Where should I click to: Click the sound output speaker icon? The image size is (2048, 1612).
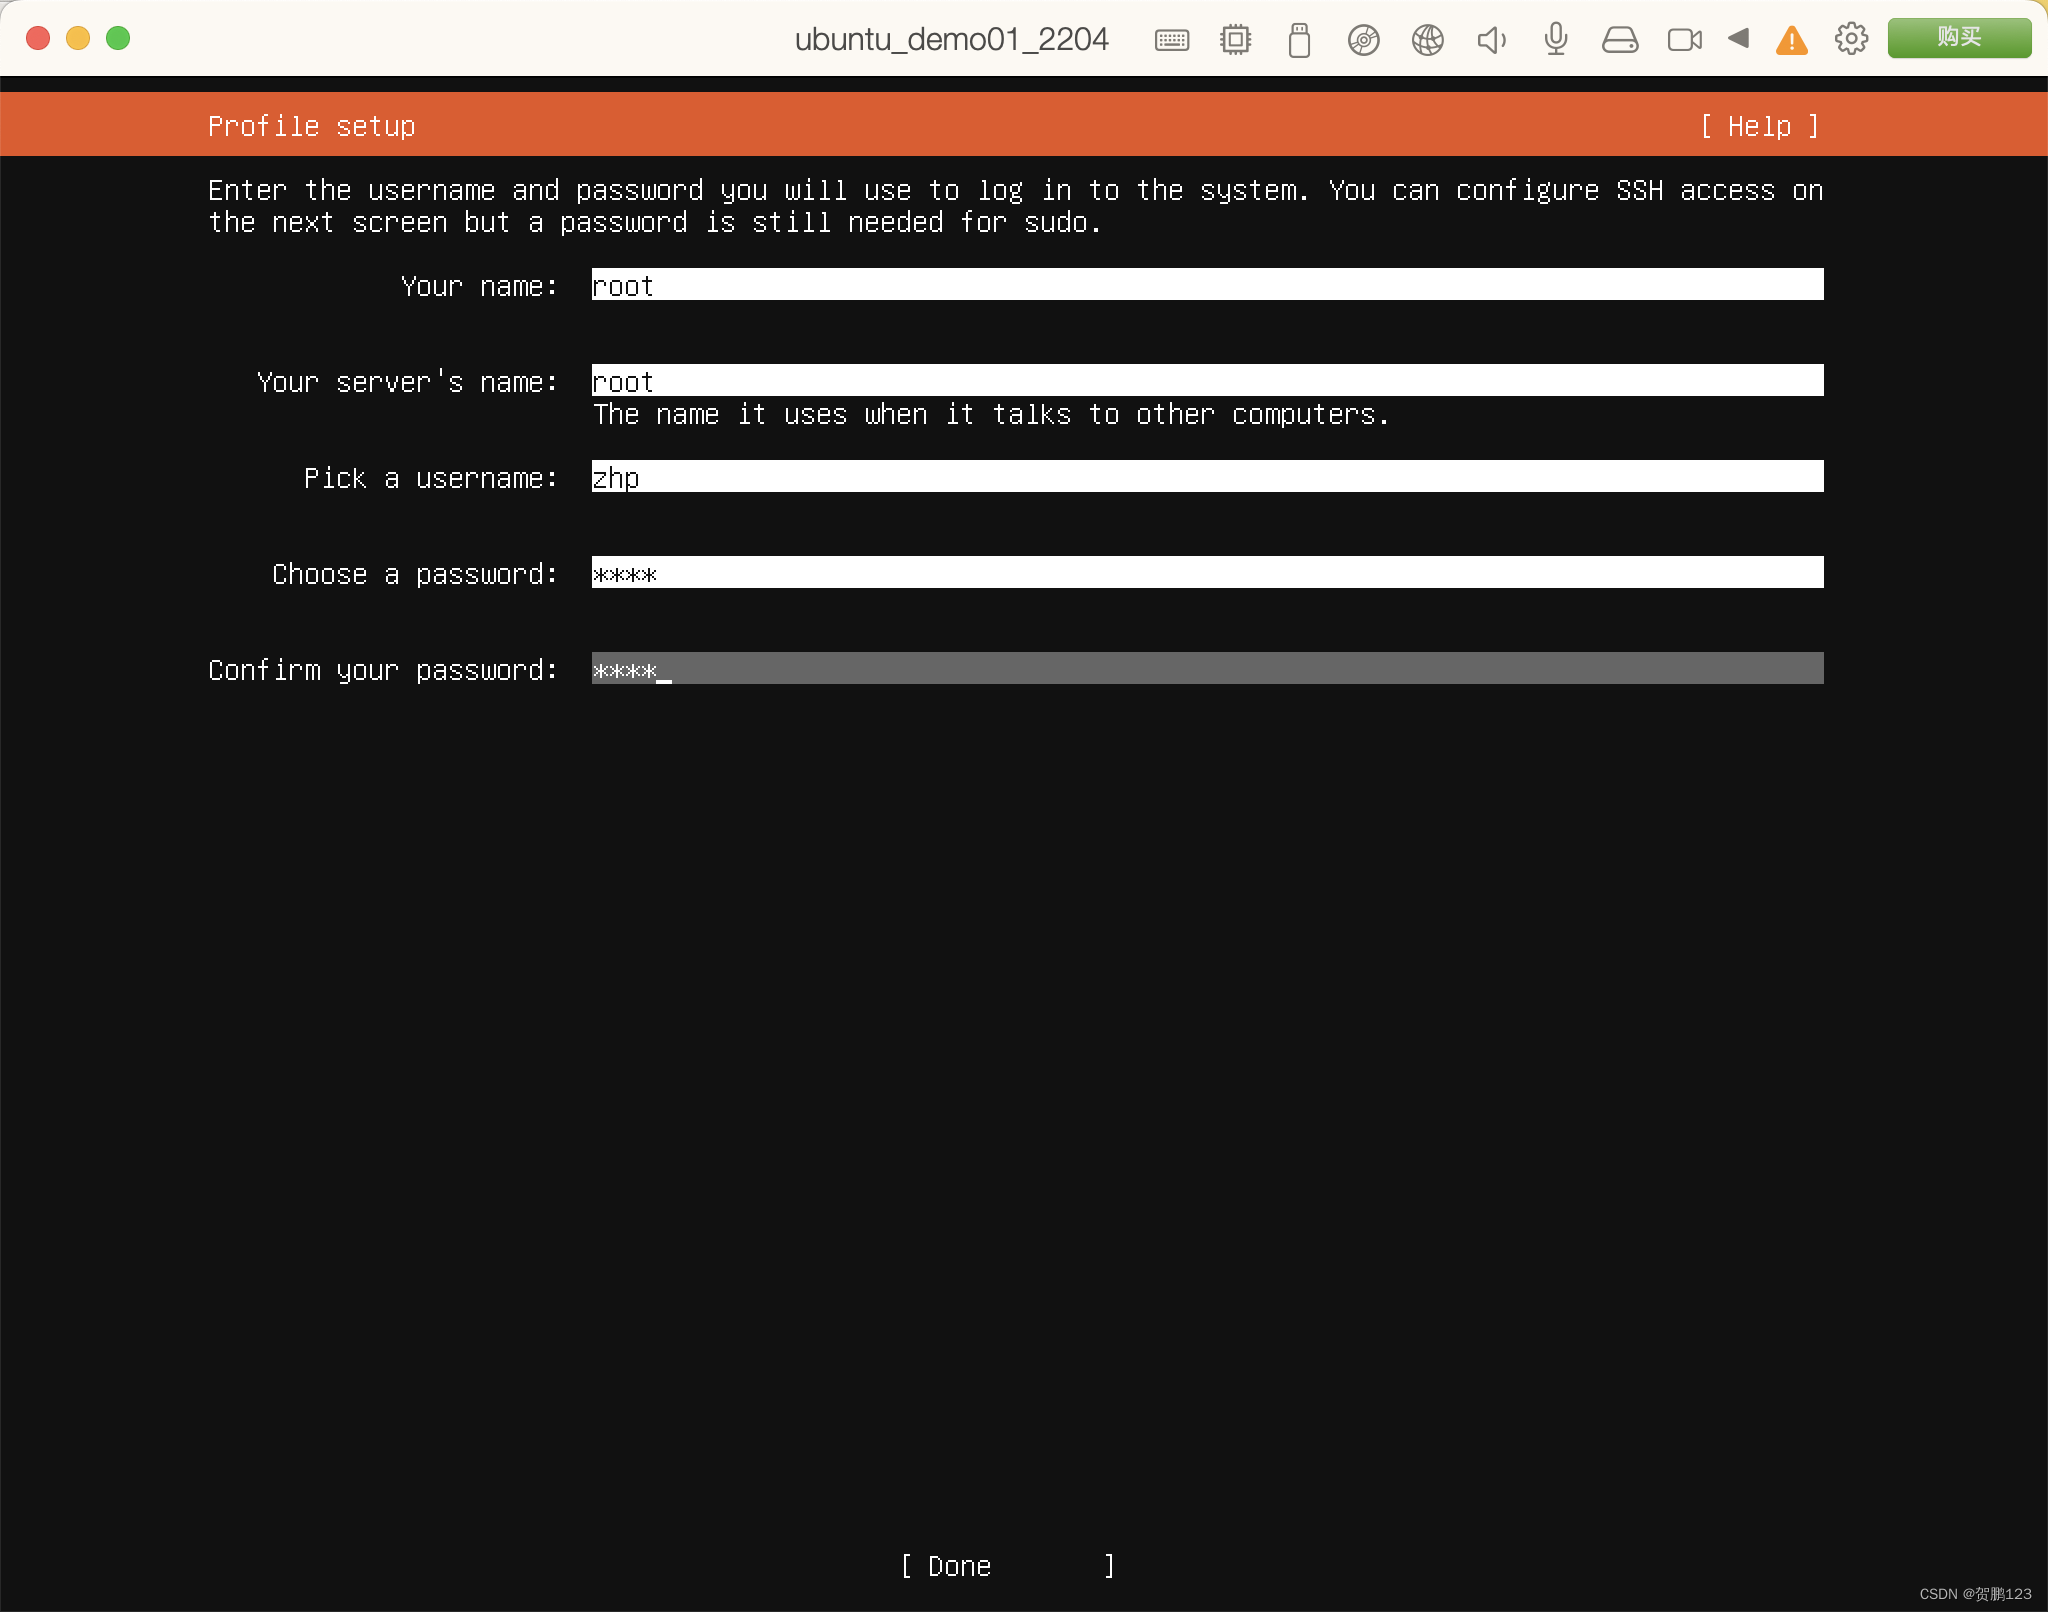tap(1490, 38)
